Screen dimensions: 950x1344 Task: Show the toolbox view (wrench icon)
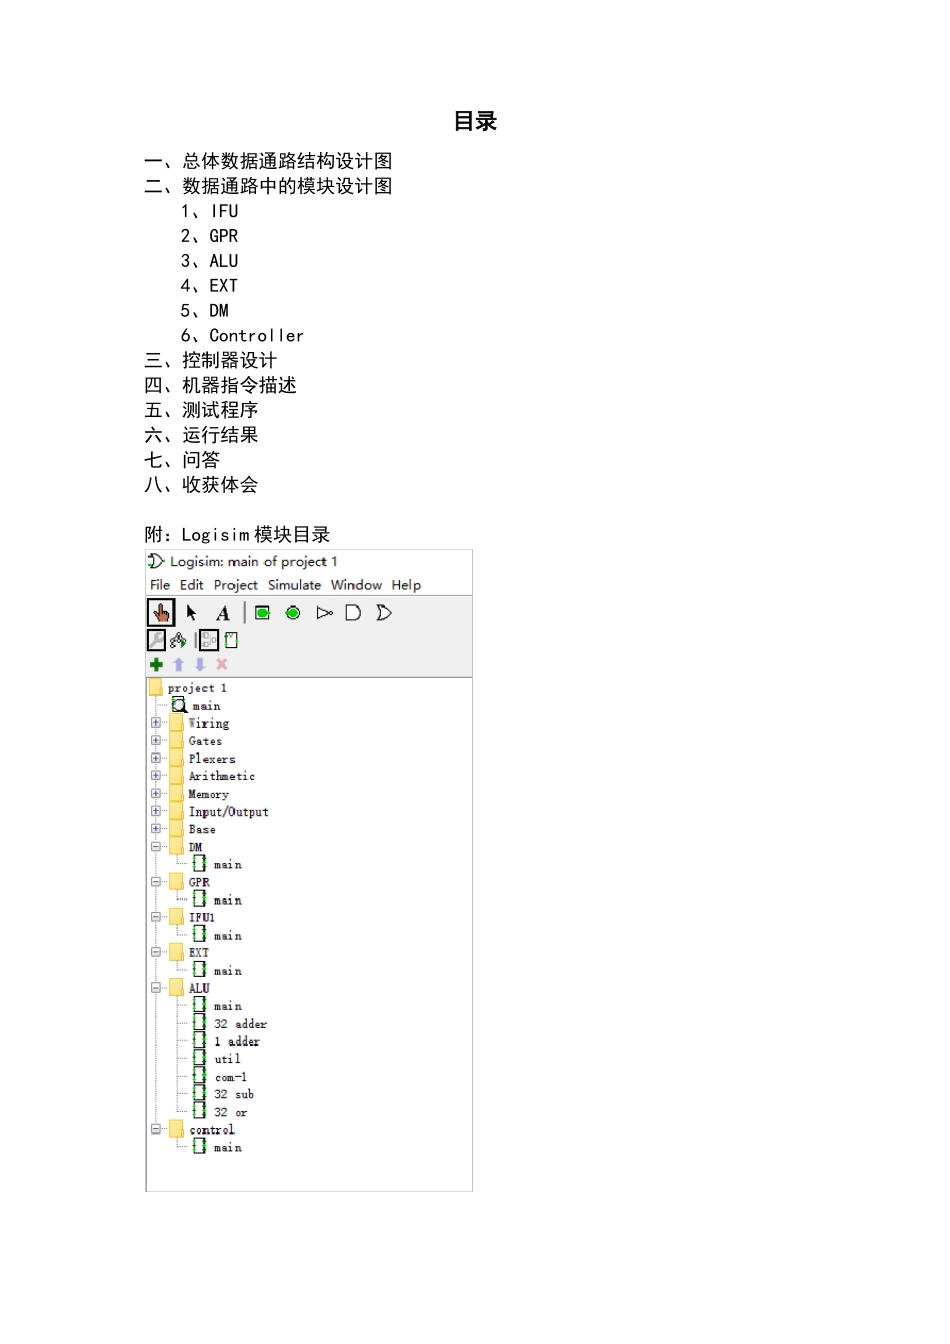pyautogui.click(x=157, y=639)
